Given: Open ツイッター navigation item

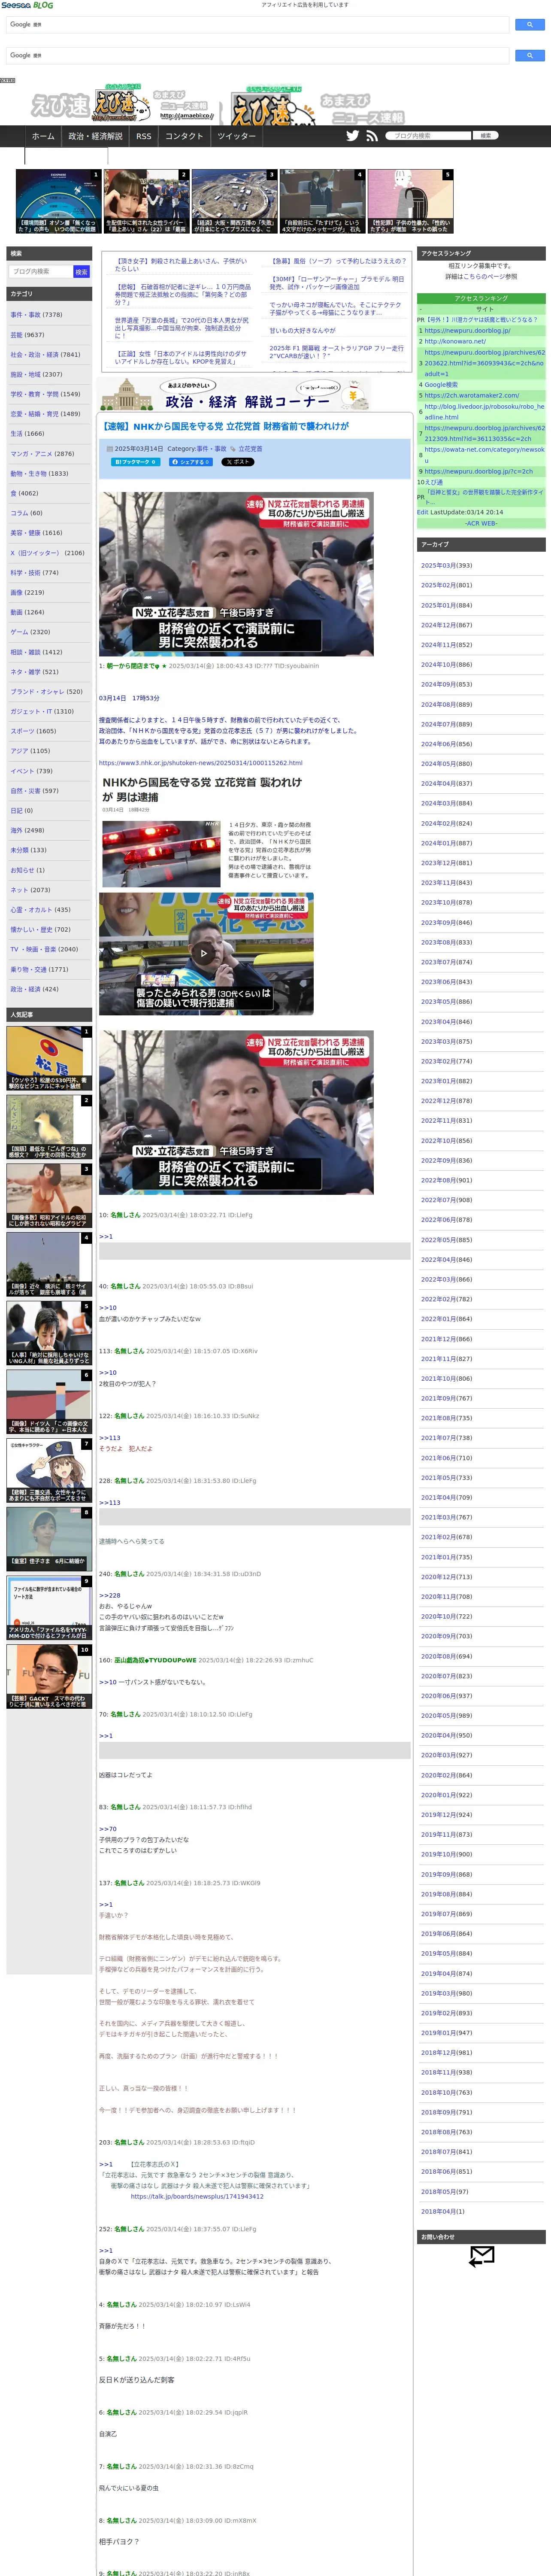Looking at the screenshot, I should [x=236, y=136].
